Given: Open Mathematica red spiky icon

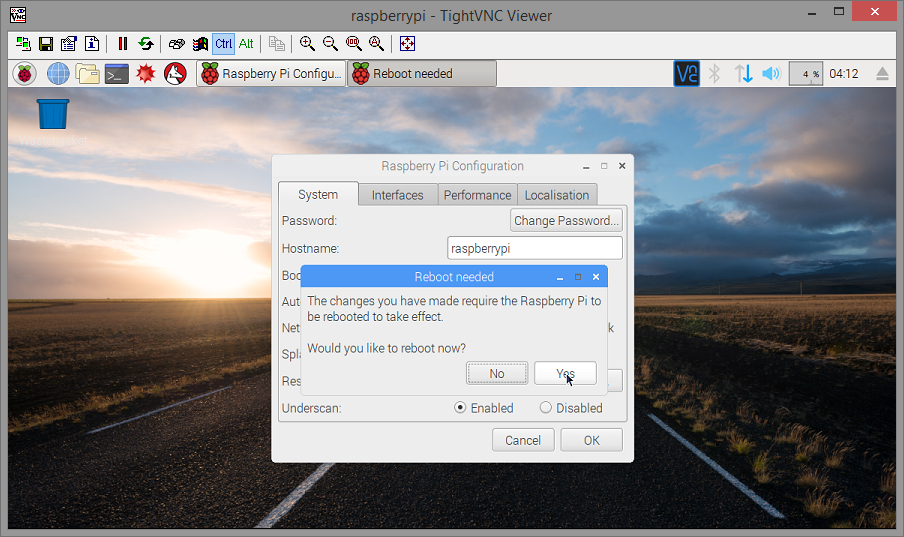Looking at the screenshot, I should 146,74.
